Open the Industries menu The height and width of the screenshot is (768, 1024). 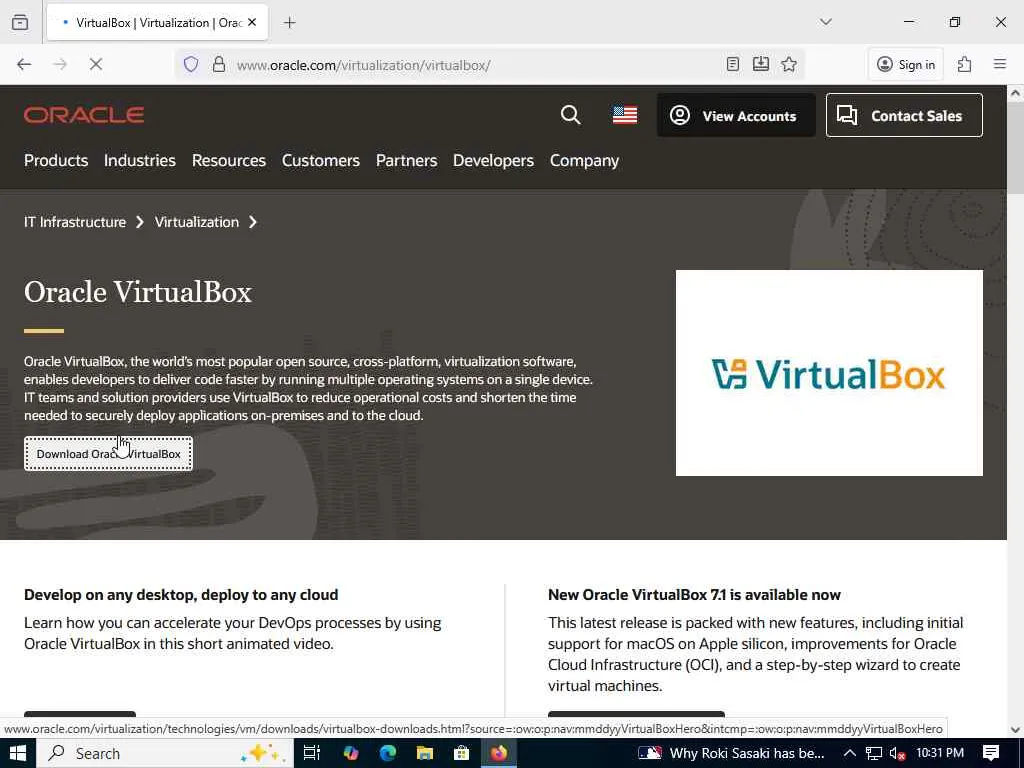pos(140,161)
